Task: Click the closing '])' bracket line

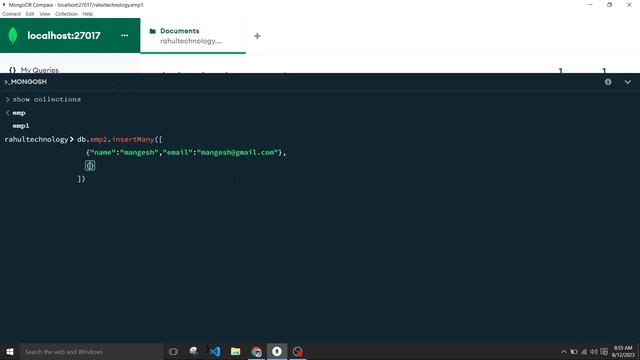Action: point(81,179)
